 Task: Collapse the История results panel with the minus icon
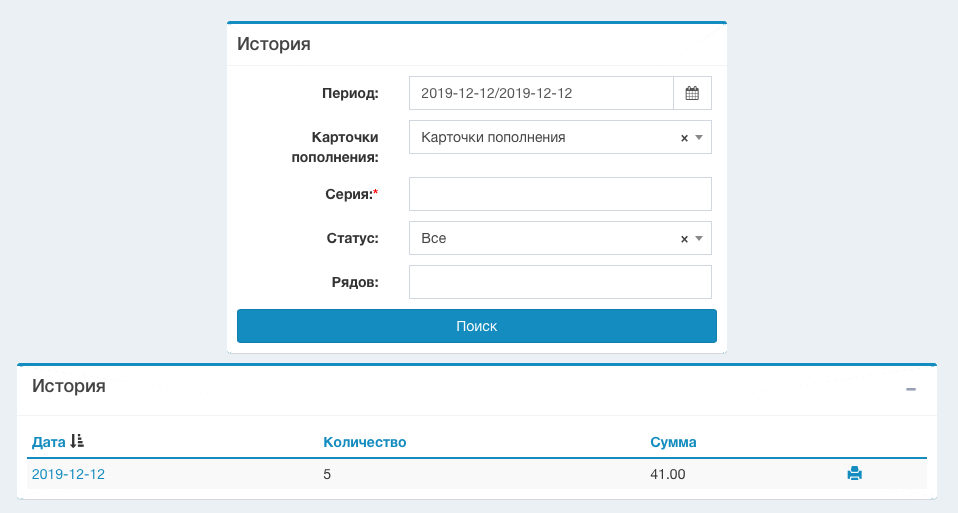pos(910,389)
